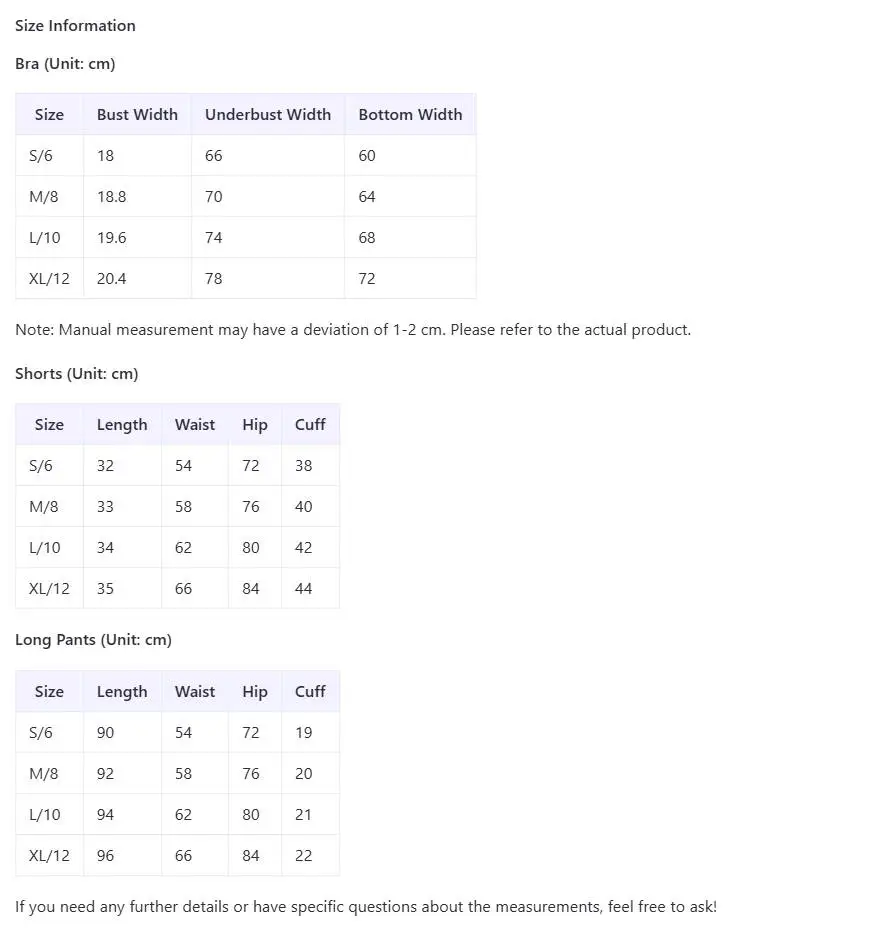This screenshot has height=931, width=875.
Task: Click the "Long Pants (Unit: cm)" title
Action: tap(93, 640)
